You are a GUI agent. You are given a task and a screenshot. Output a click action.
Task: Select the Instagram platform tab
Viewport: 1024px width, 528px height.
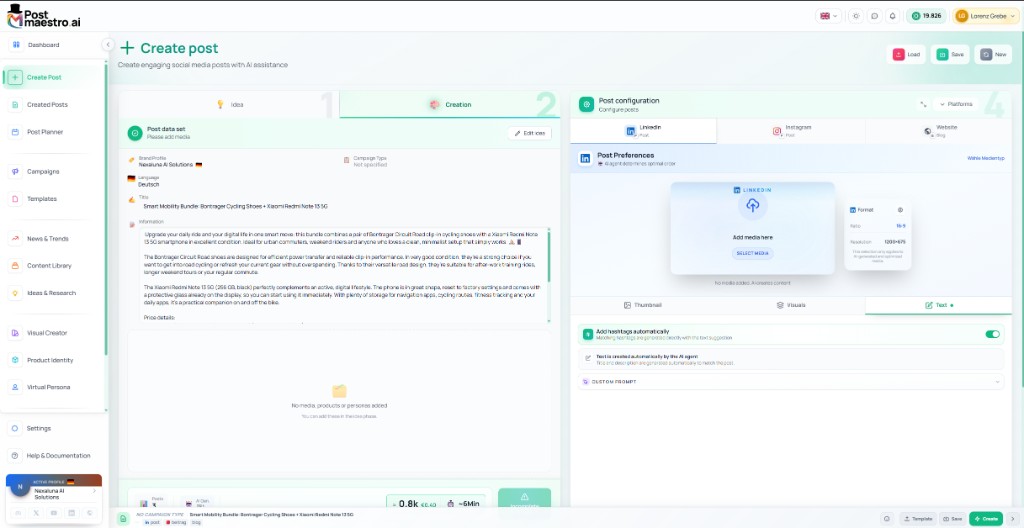791,131
